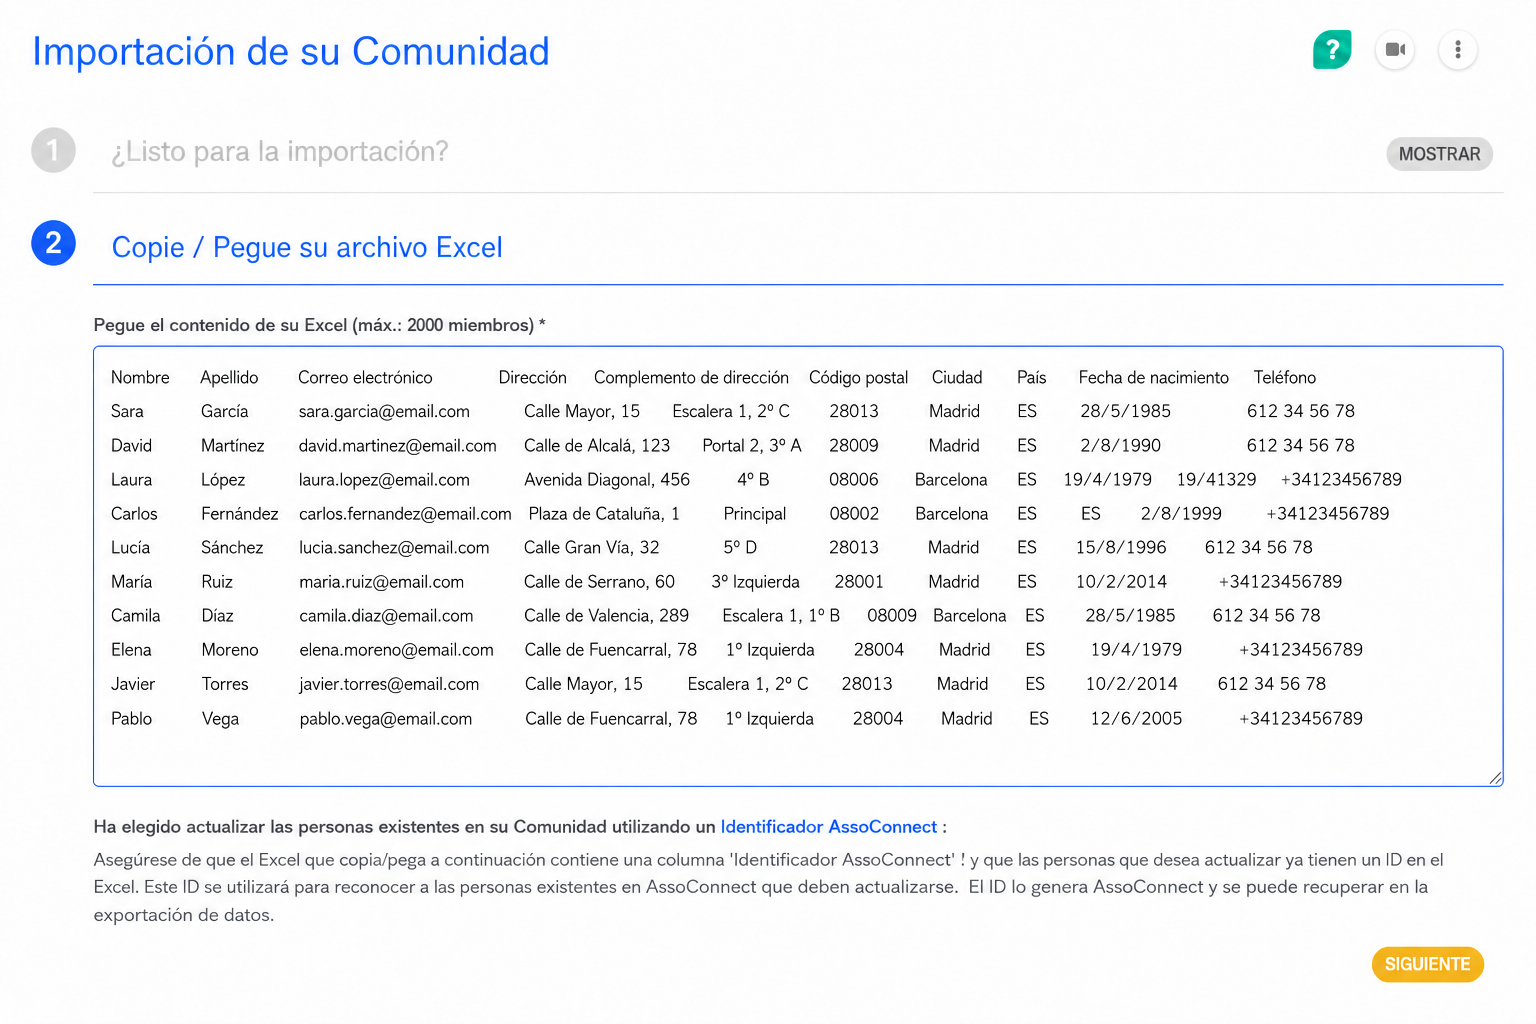Click inside the Excel paste text area
Screen dimensions: 1536x1024
pos(798,566)
